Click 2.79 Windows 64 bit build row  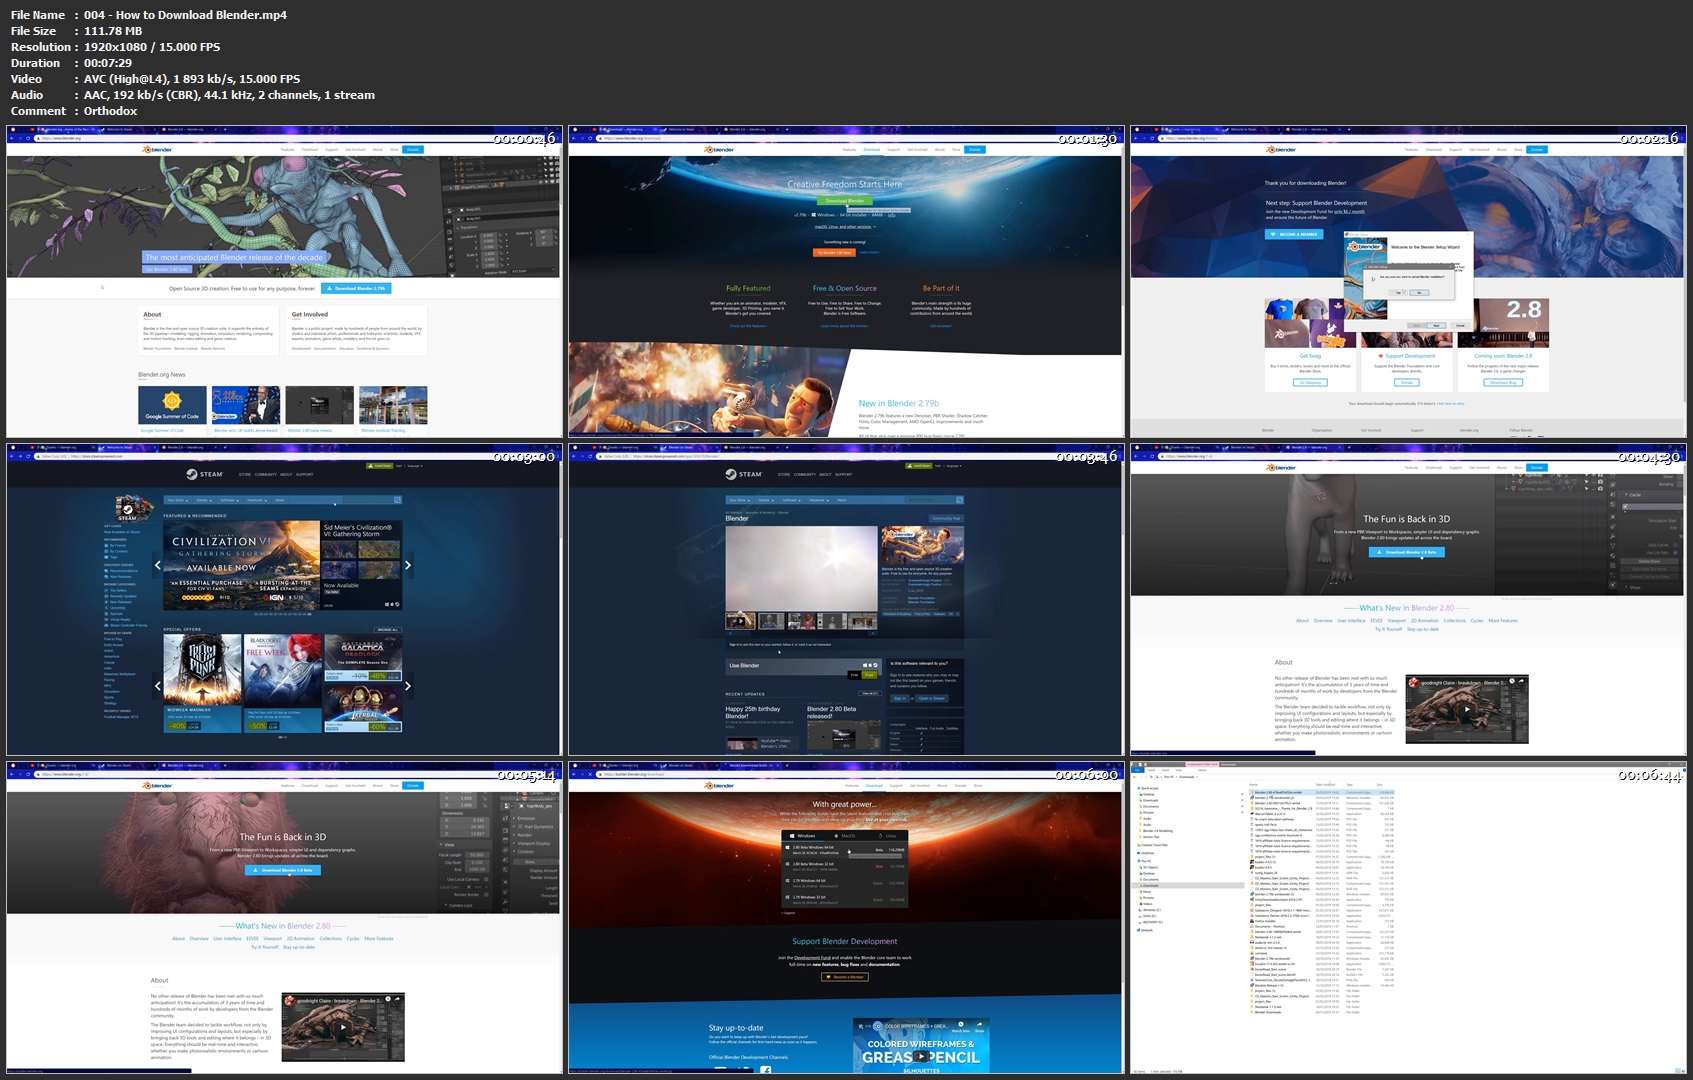point(844,882)
